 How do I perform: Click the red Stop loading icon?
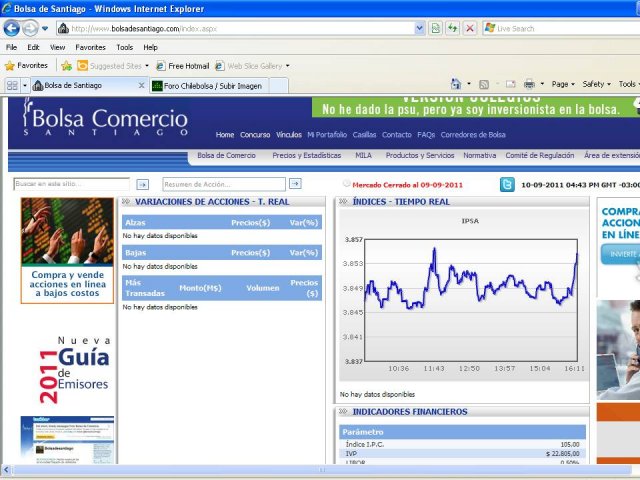[x=470, y=29]
